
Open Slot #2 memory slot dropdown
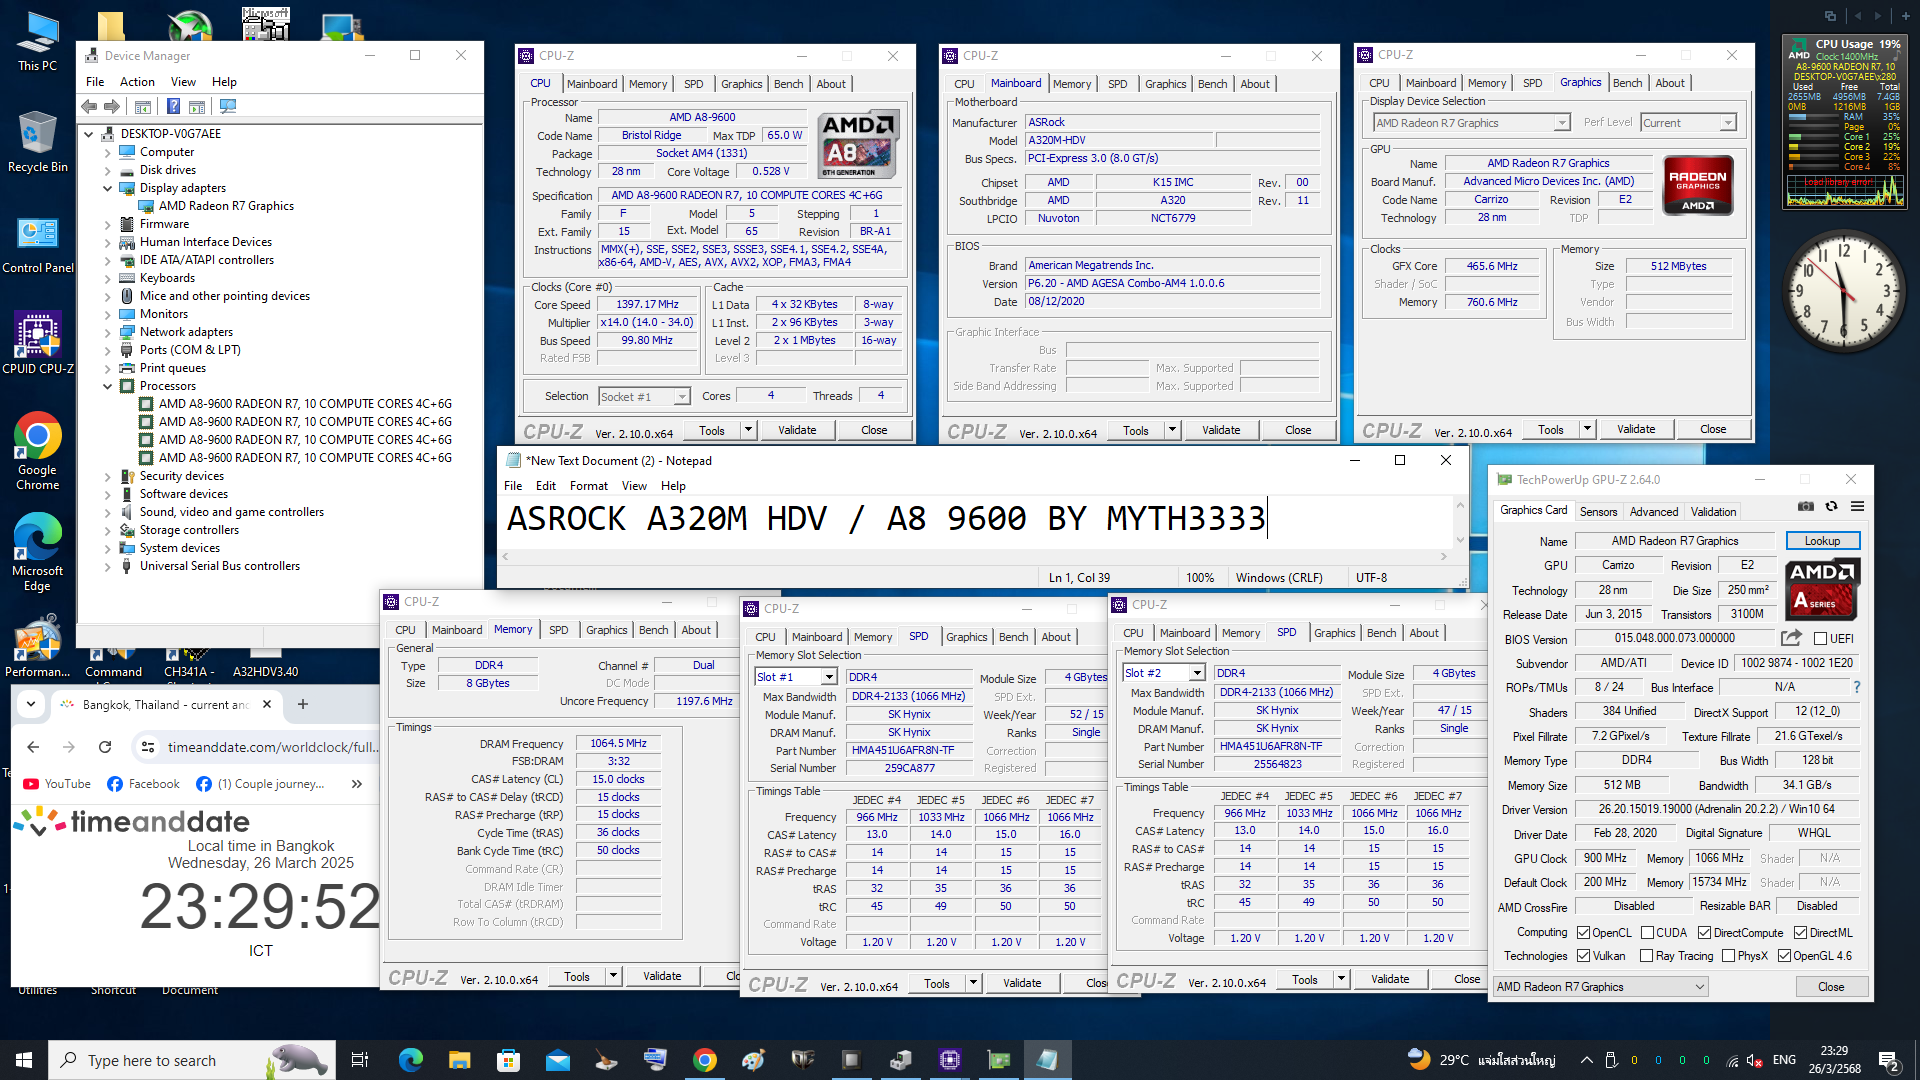1163,673
